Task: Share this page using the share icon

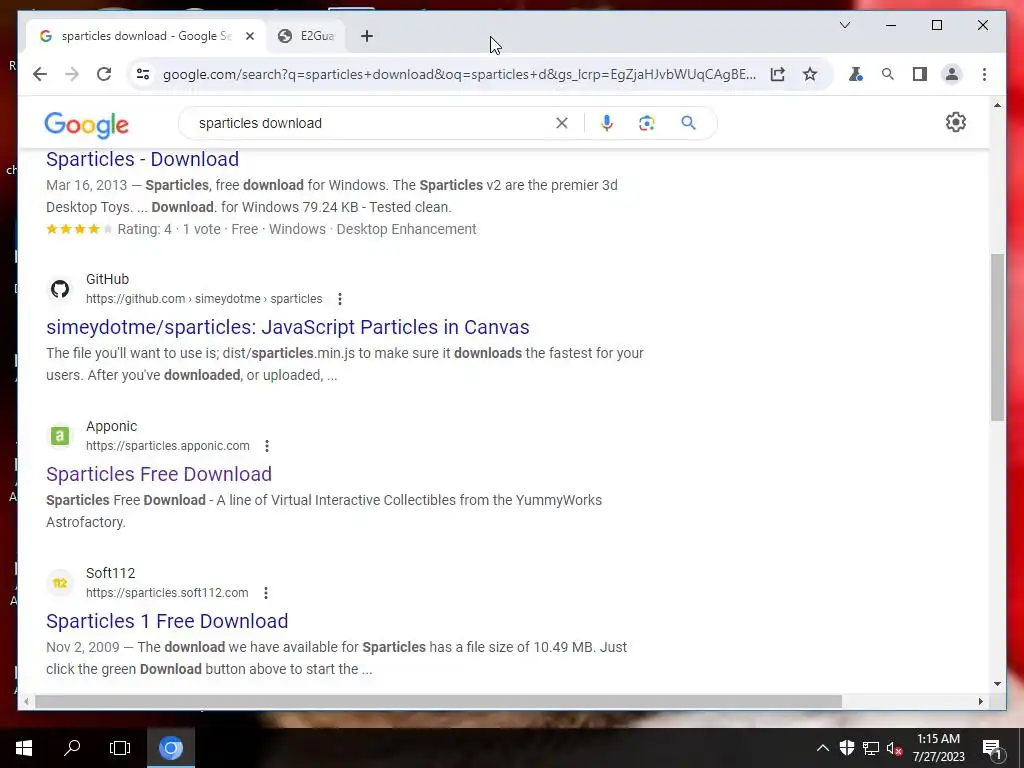Action: click(x=777, y=74)
